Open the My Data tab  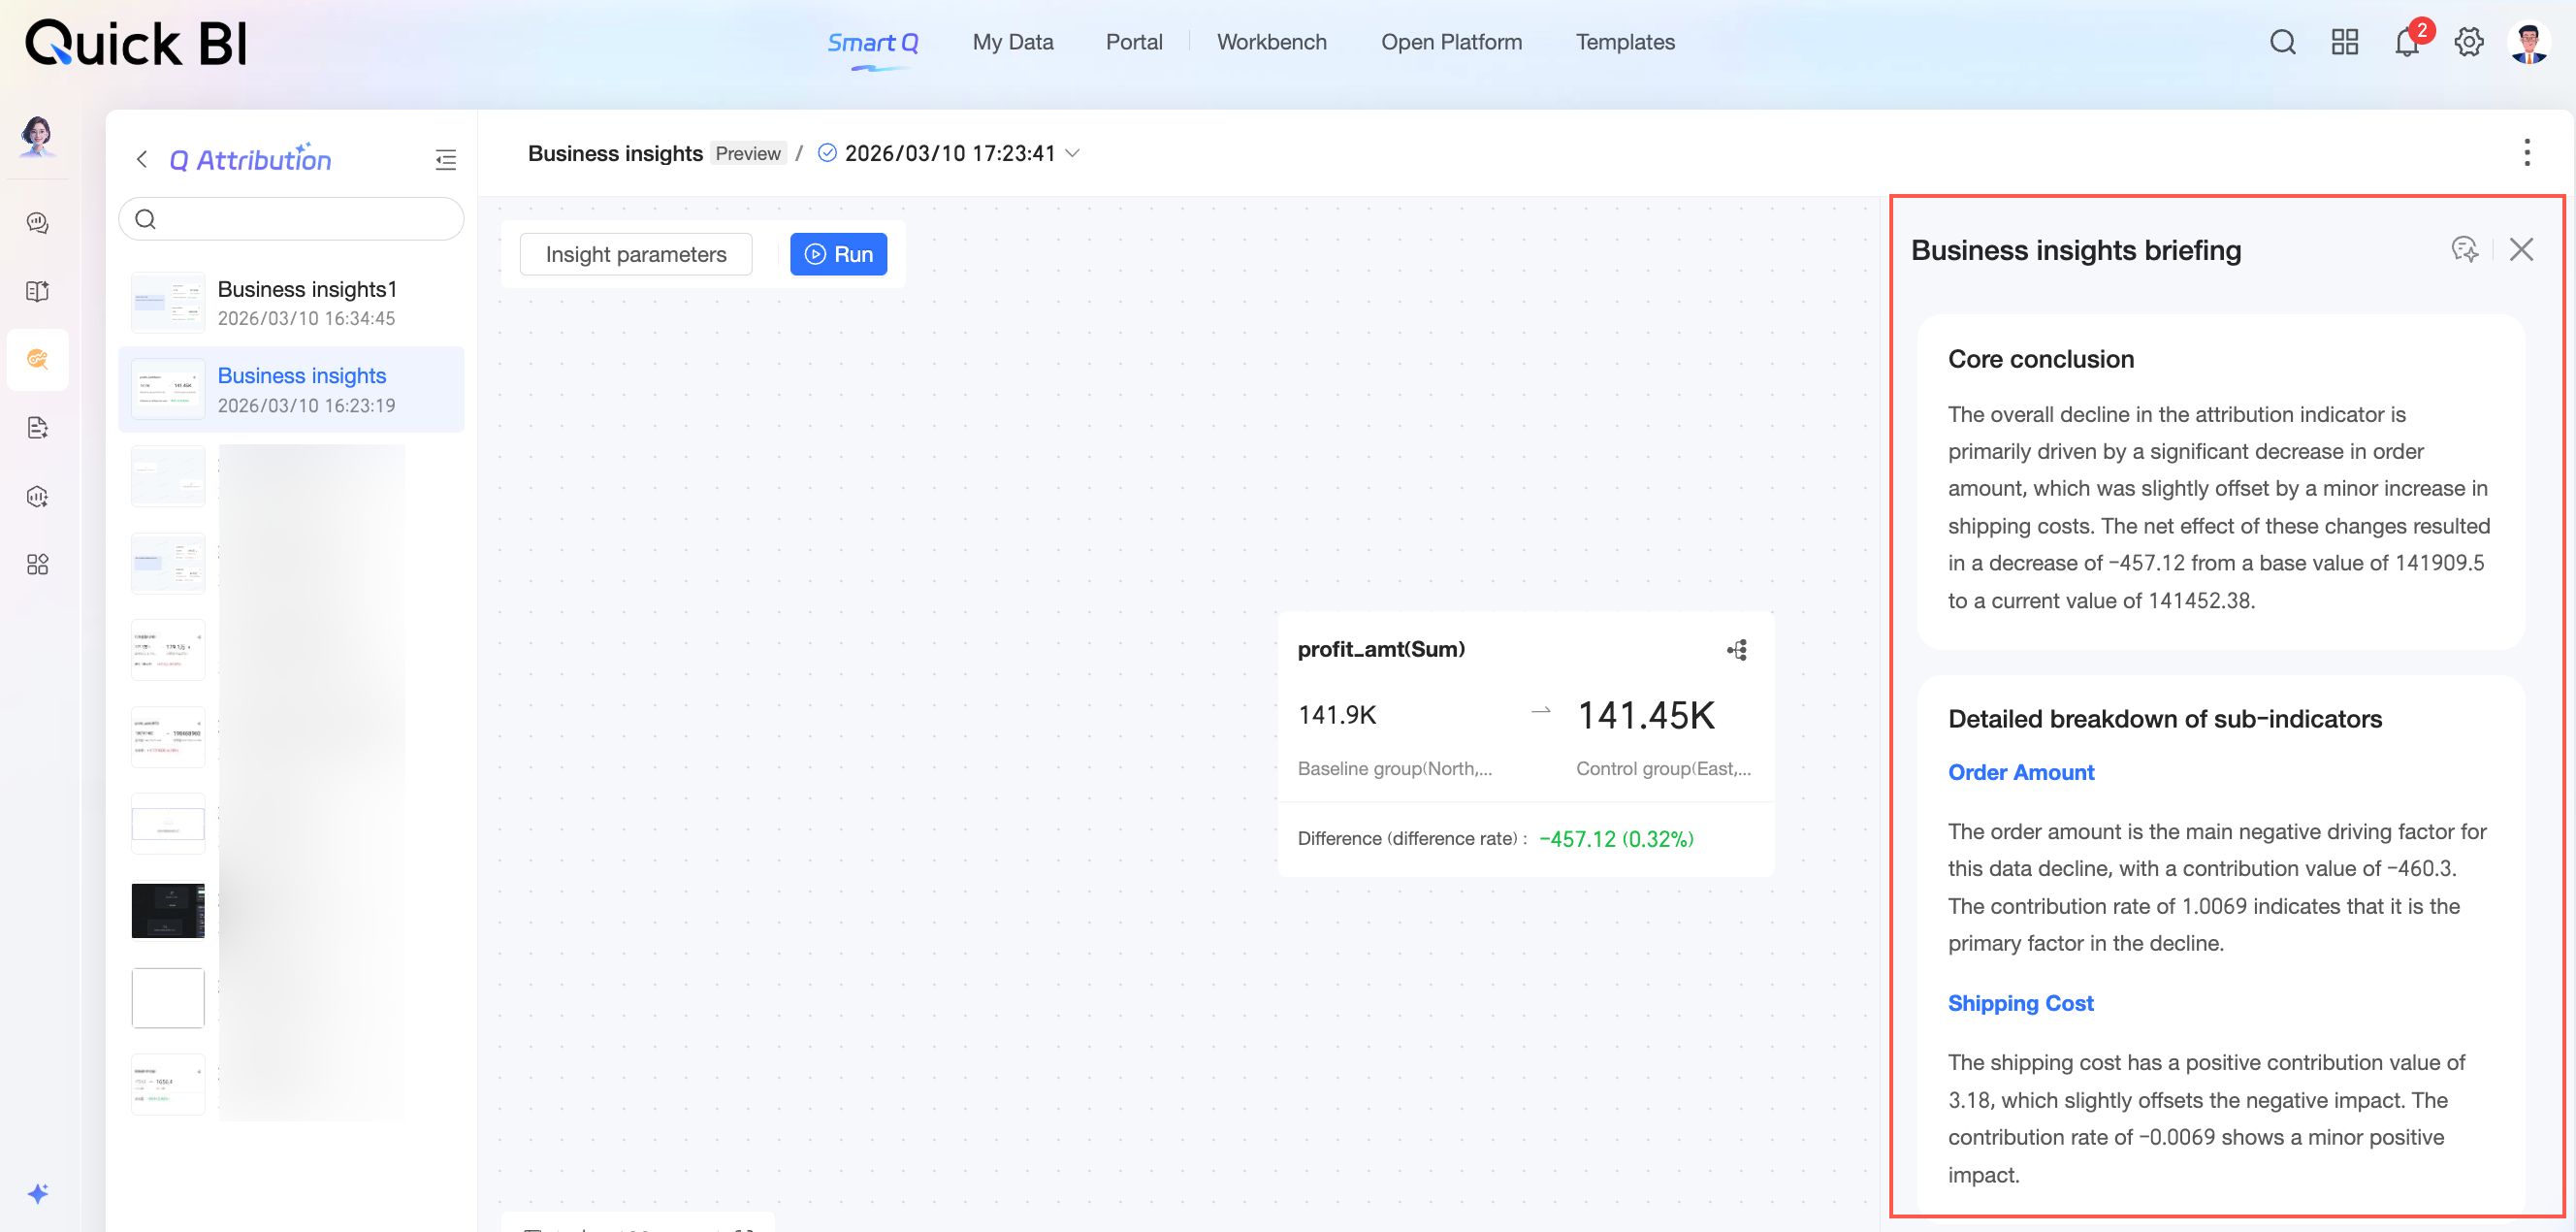pyautogui.click(x=1013, y=42)
